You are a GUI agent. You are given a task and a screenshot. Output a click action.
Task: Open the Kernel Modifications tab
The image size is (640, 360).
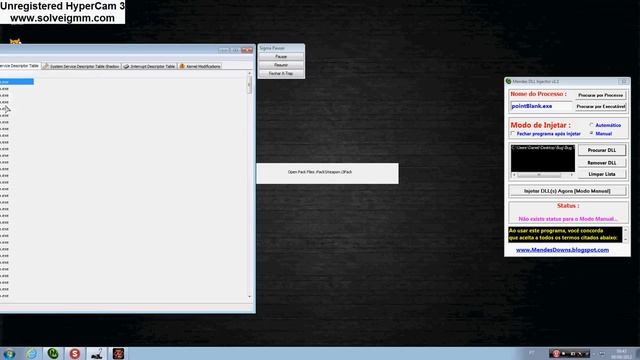point(200,66)
